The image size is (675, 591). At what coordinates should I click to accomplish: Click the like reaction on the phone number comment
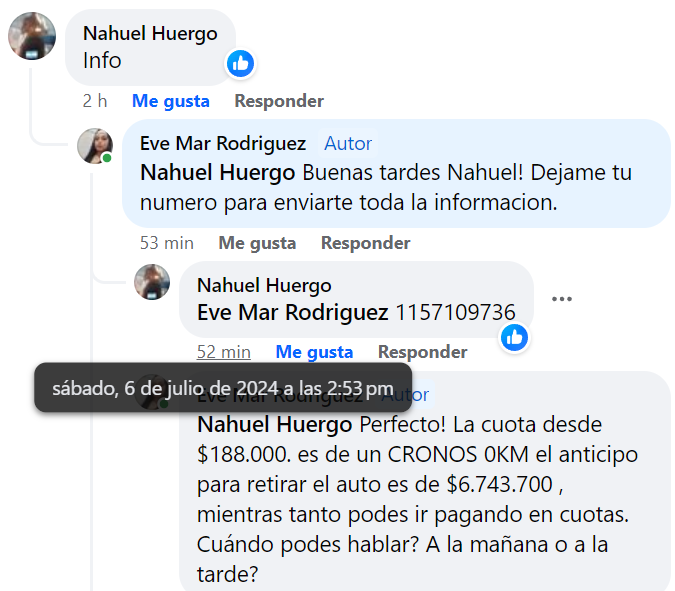pyautogui.click(x=514, y=337)
